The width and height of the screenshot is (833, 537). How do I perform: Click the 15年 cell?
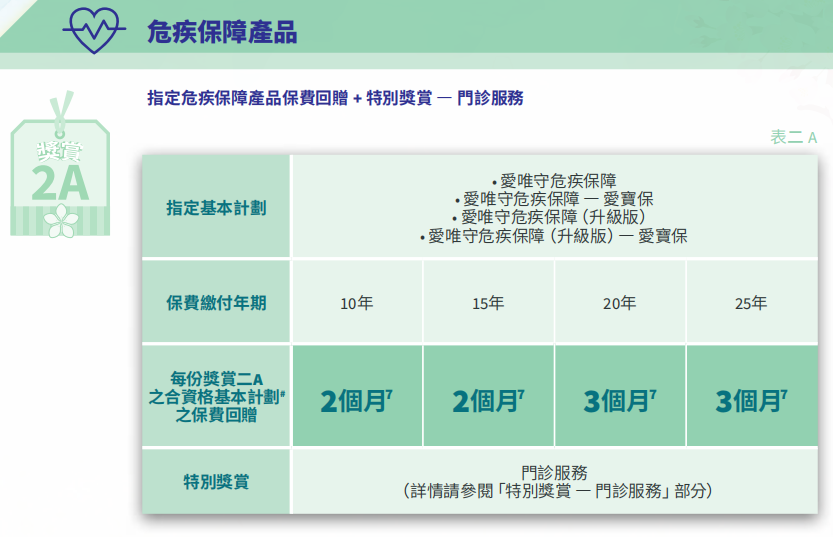tap(488, 303)
